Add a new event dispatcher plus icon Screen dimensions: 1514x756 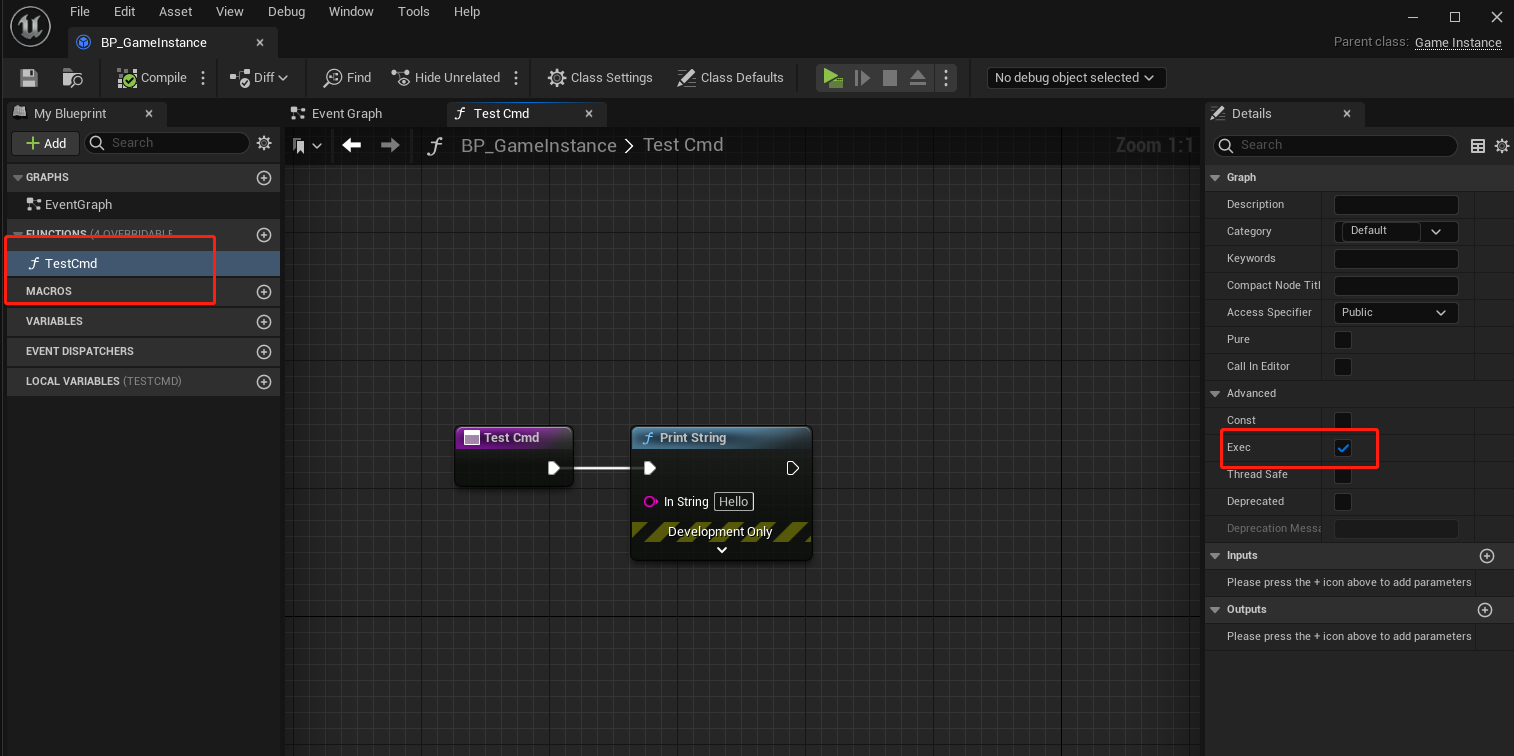coord(264,352)
